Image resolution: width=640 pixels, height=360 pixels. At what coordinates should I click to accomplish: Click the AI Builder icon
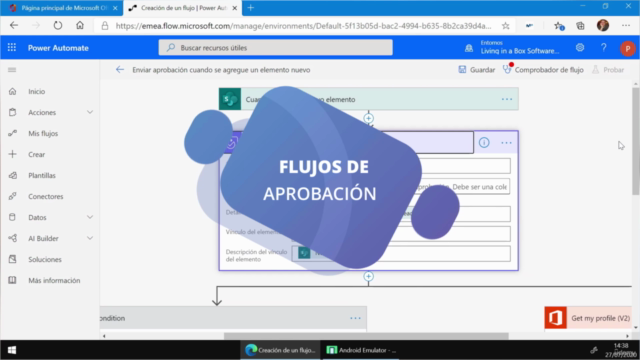point(12,238)
